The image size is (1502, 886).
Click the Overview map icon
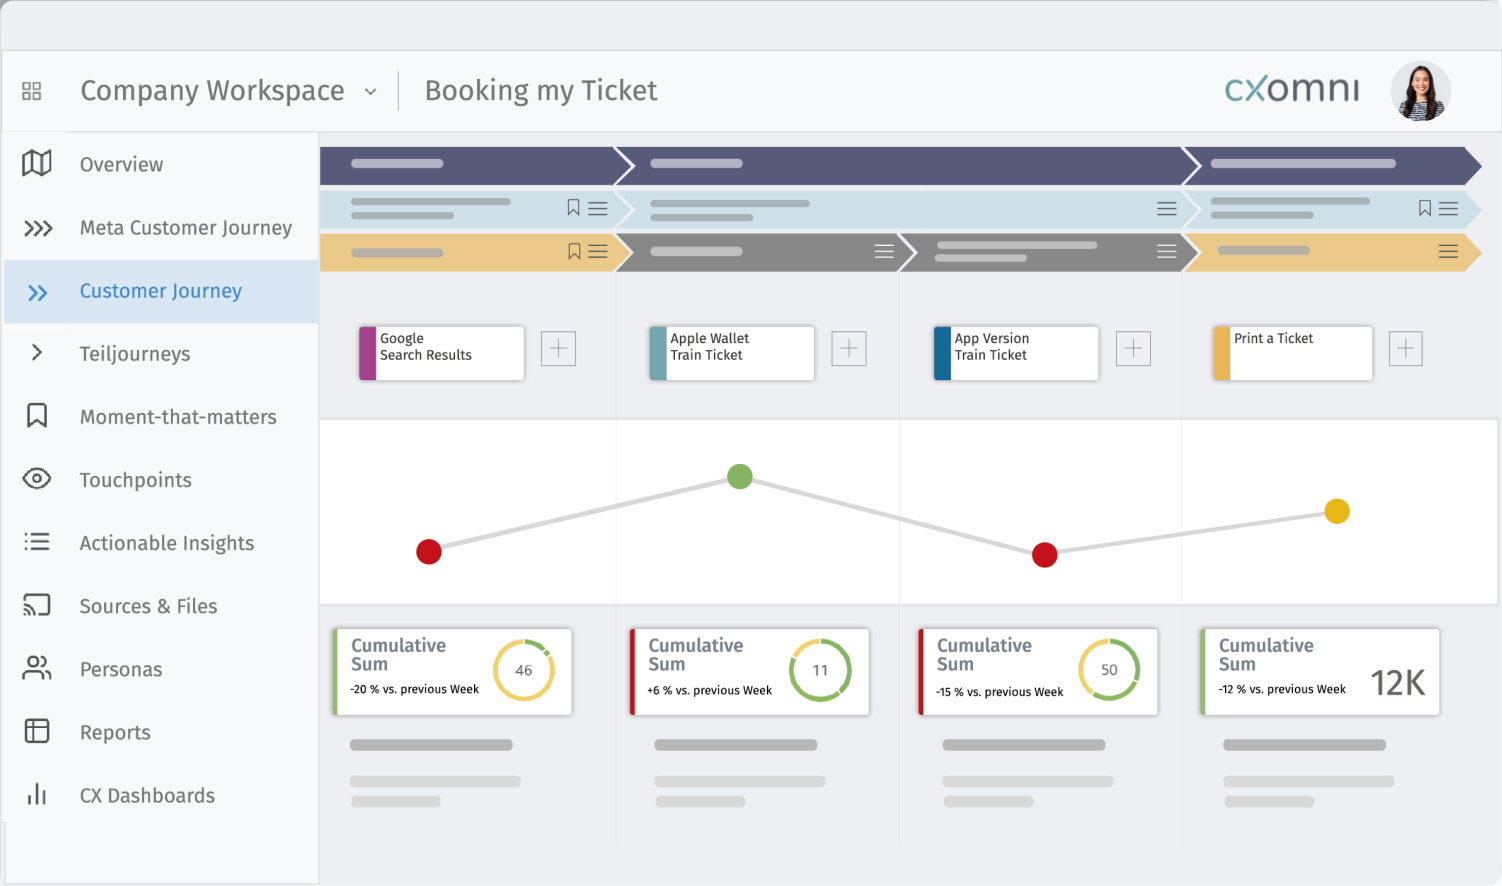(37, 163)
